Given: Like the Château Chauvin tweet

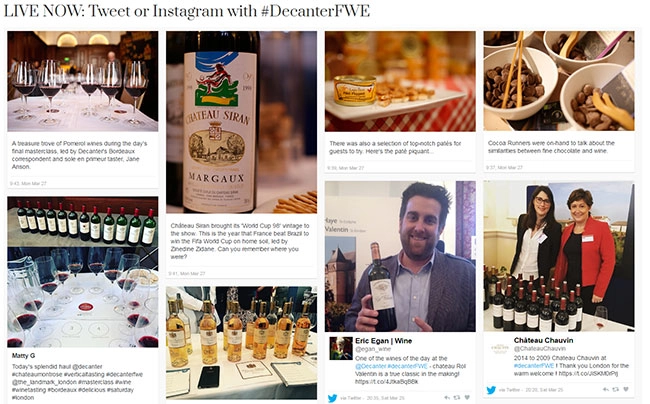Looking at the screenshot, I should (x=627, y=389).
